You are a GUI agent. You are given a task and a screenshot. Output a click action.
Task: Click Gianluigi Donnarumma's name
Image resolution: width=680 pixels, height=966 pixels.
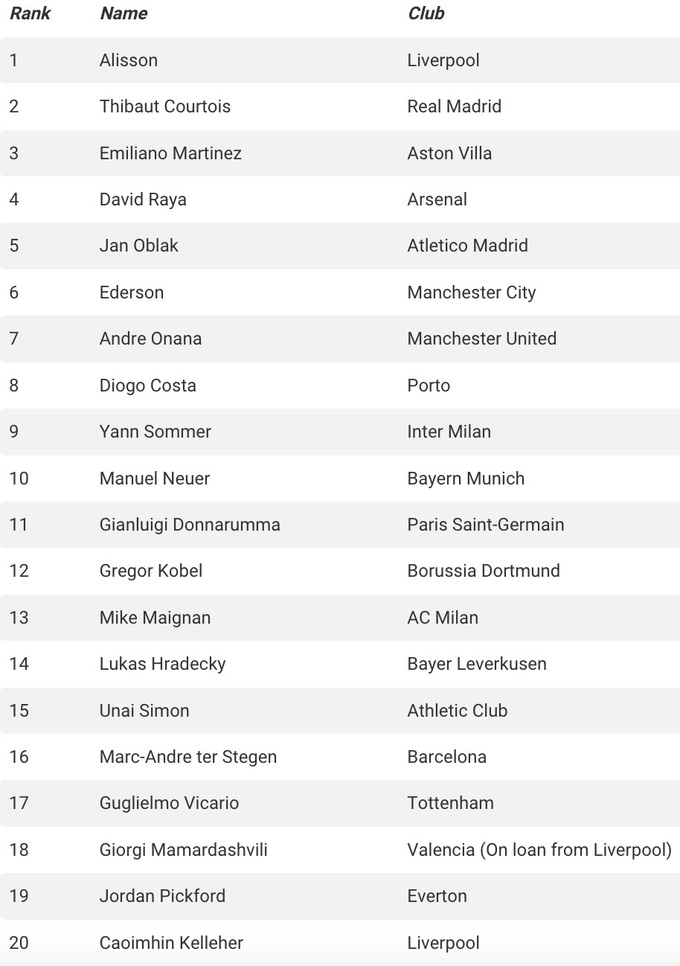pos(190,524)
